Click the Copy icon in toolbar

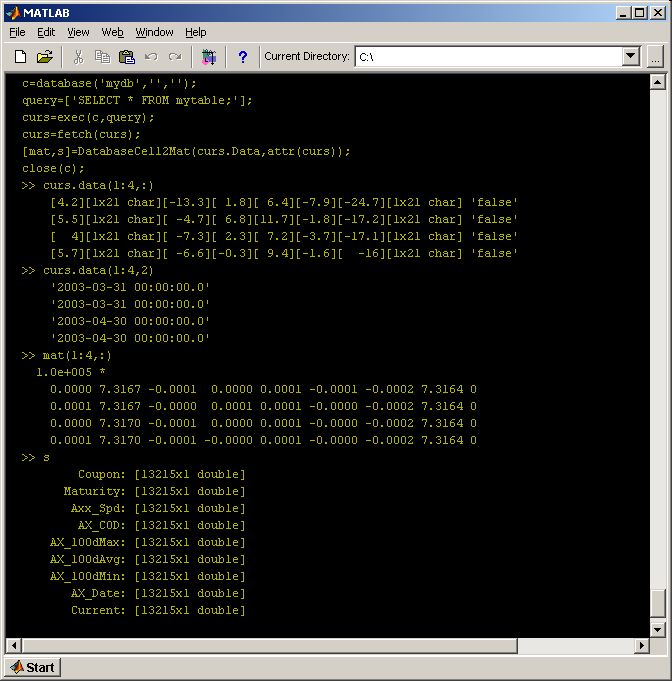(x=103, y=56)
